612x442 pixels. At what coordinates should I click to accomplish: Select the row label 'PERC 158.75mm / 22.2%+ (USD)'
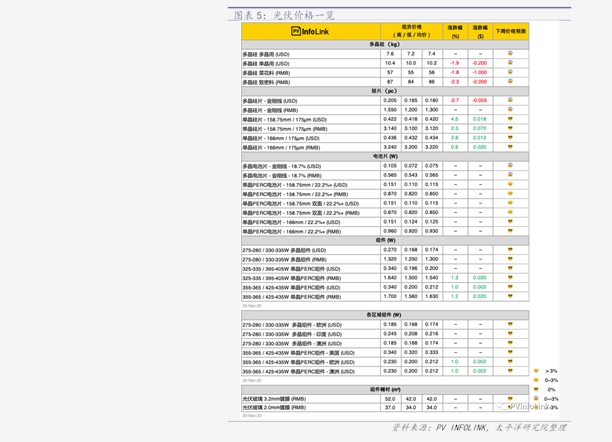[x=295, y=185]
